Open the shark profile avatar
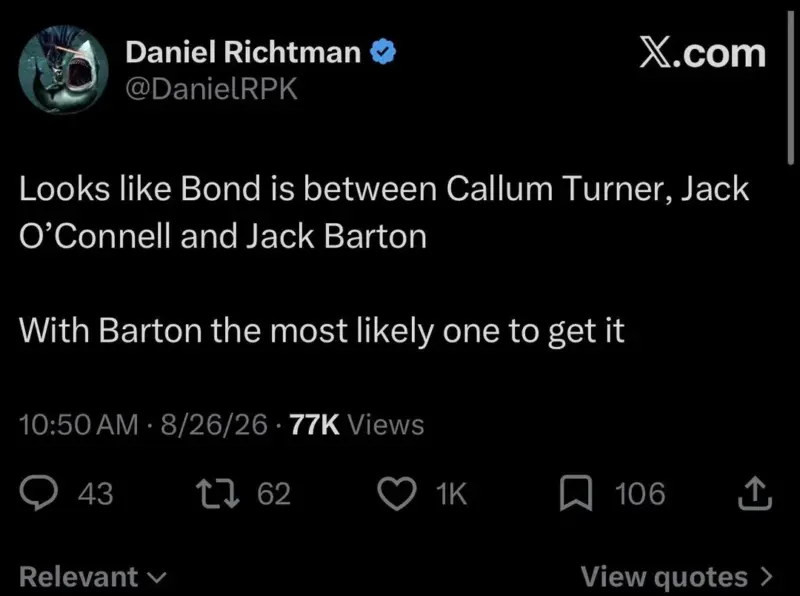Viewport: 800px width, 596px height. tap(63, 69)
